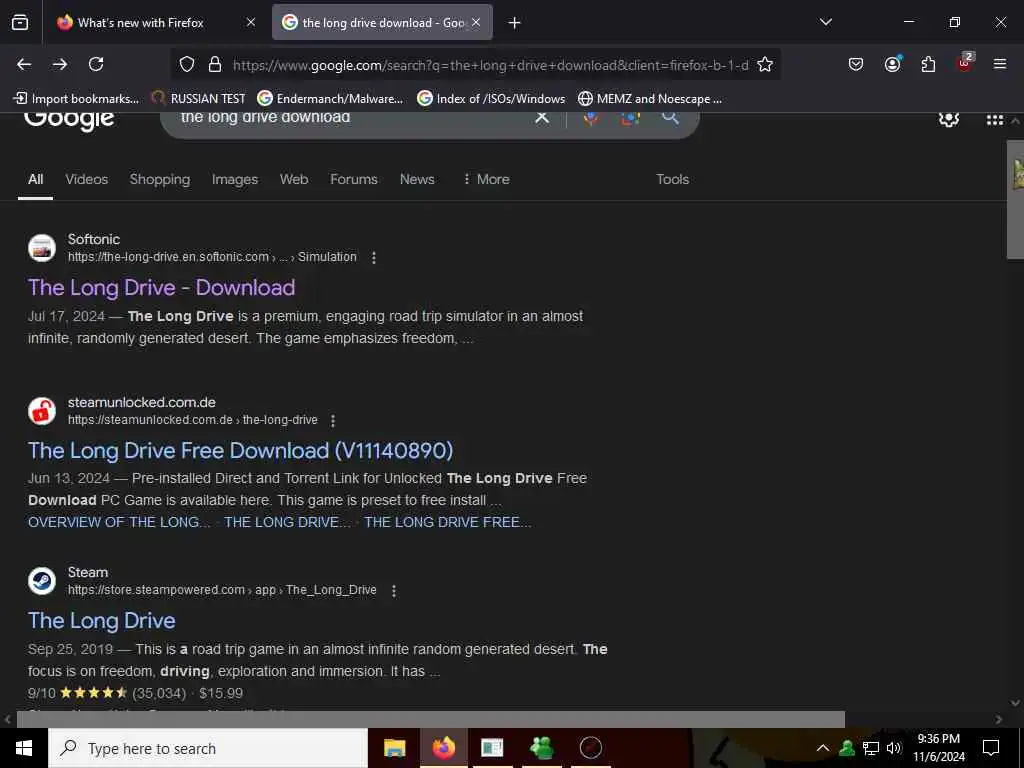1024x768 pixels.
Task: Click the Google logo to go home
Action: click(x=69, y=121)
